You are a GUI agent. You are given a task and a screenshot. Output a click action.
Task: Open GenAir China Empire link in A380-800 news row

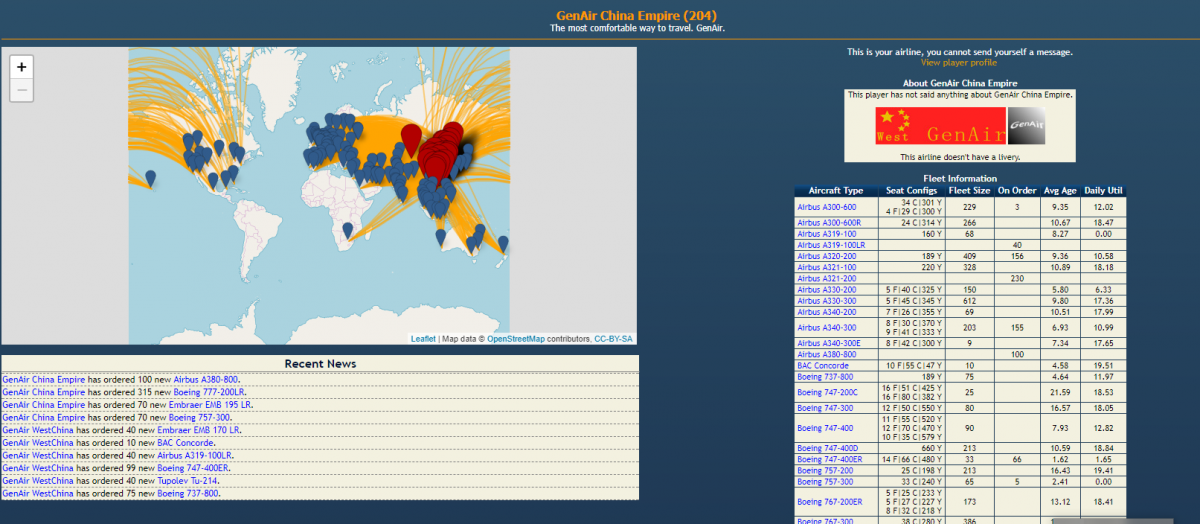pyautogui.click(x=44, y=380)
